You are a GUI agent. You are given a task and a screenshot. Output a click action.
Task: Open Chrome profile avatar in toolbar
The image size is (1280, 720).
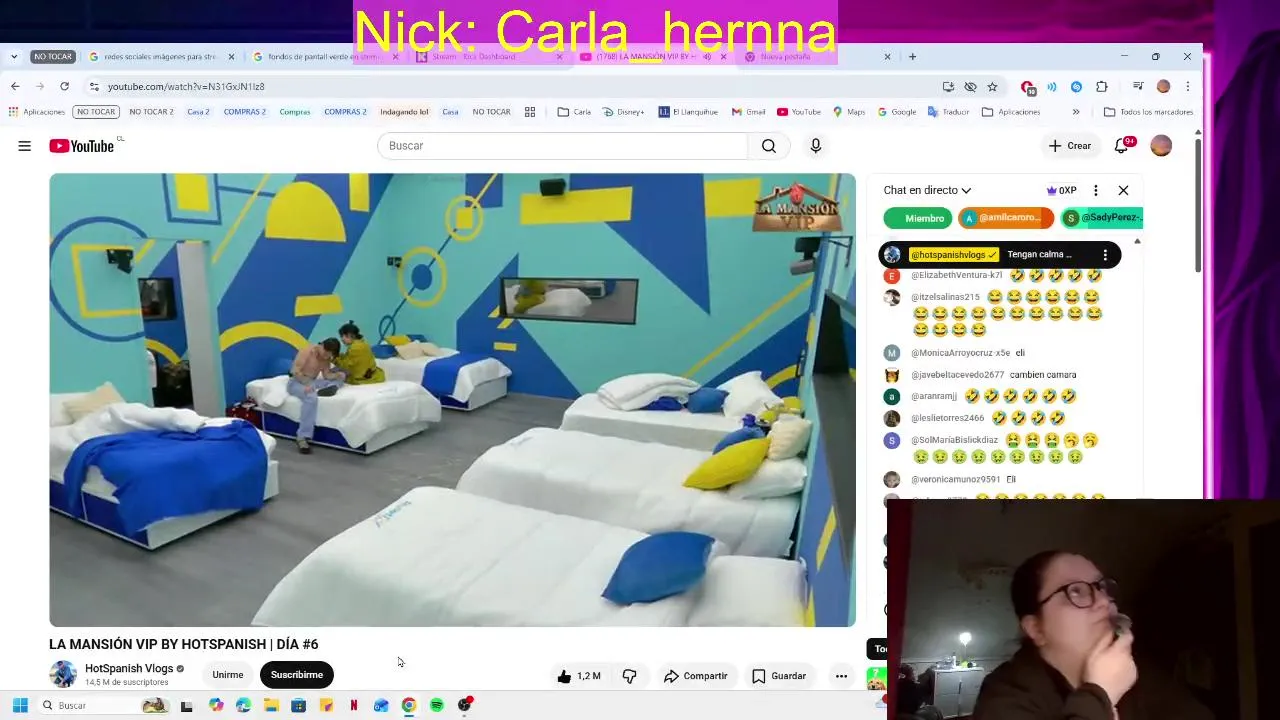coord(1163,86)
